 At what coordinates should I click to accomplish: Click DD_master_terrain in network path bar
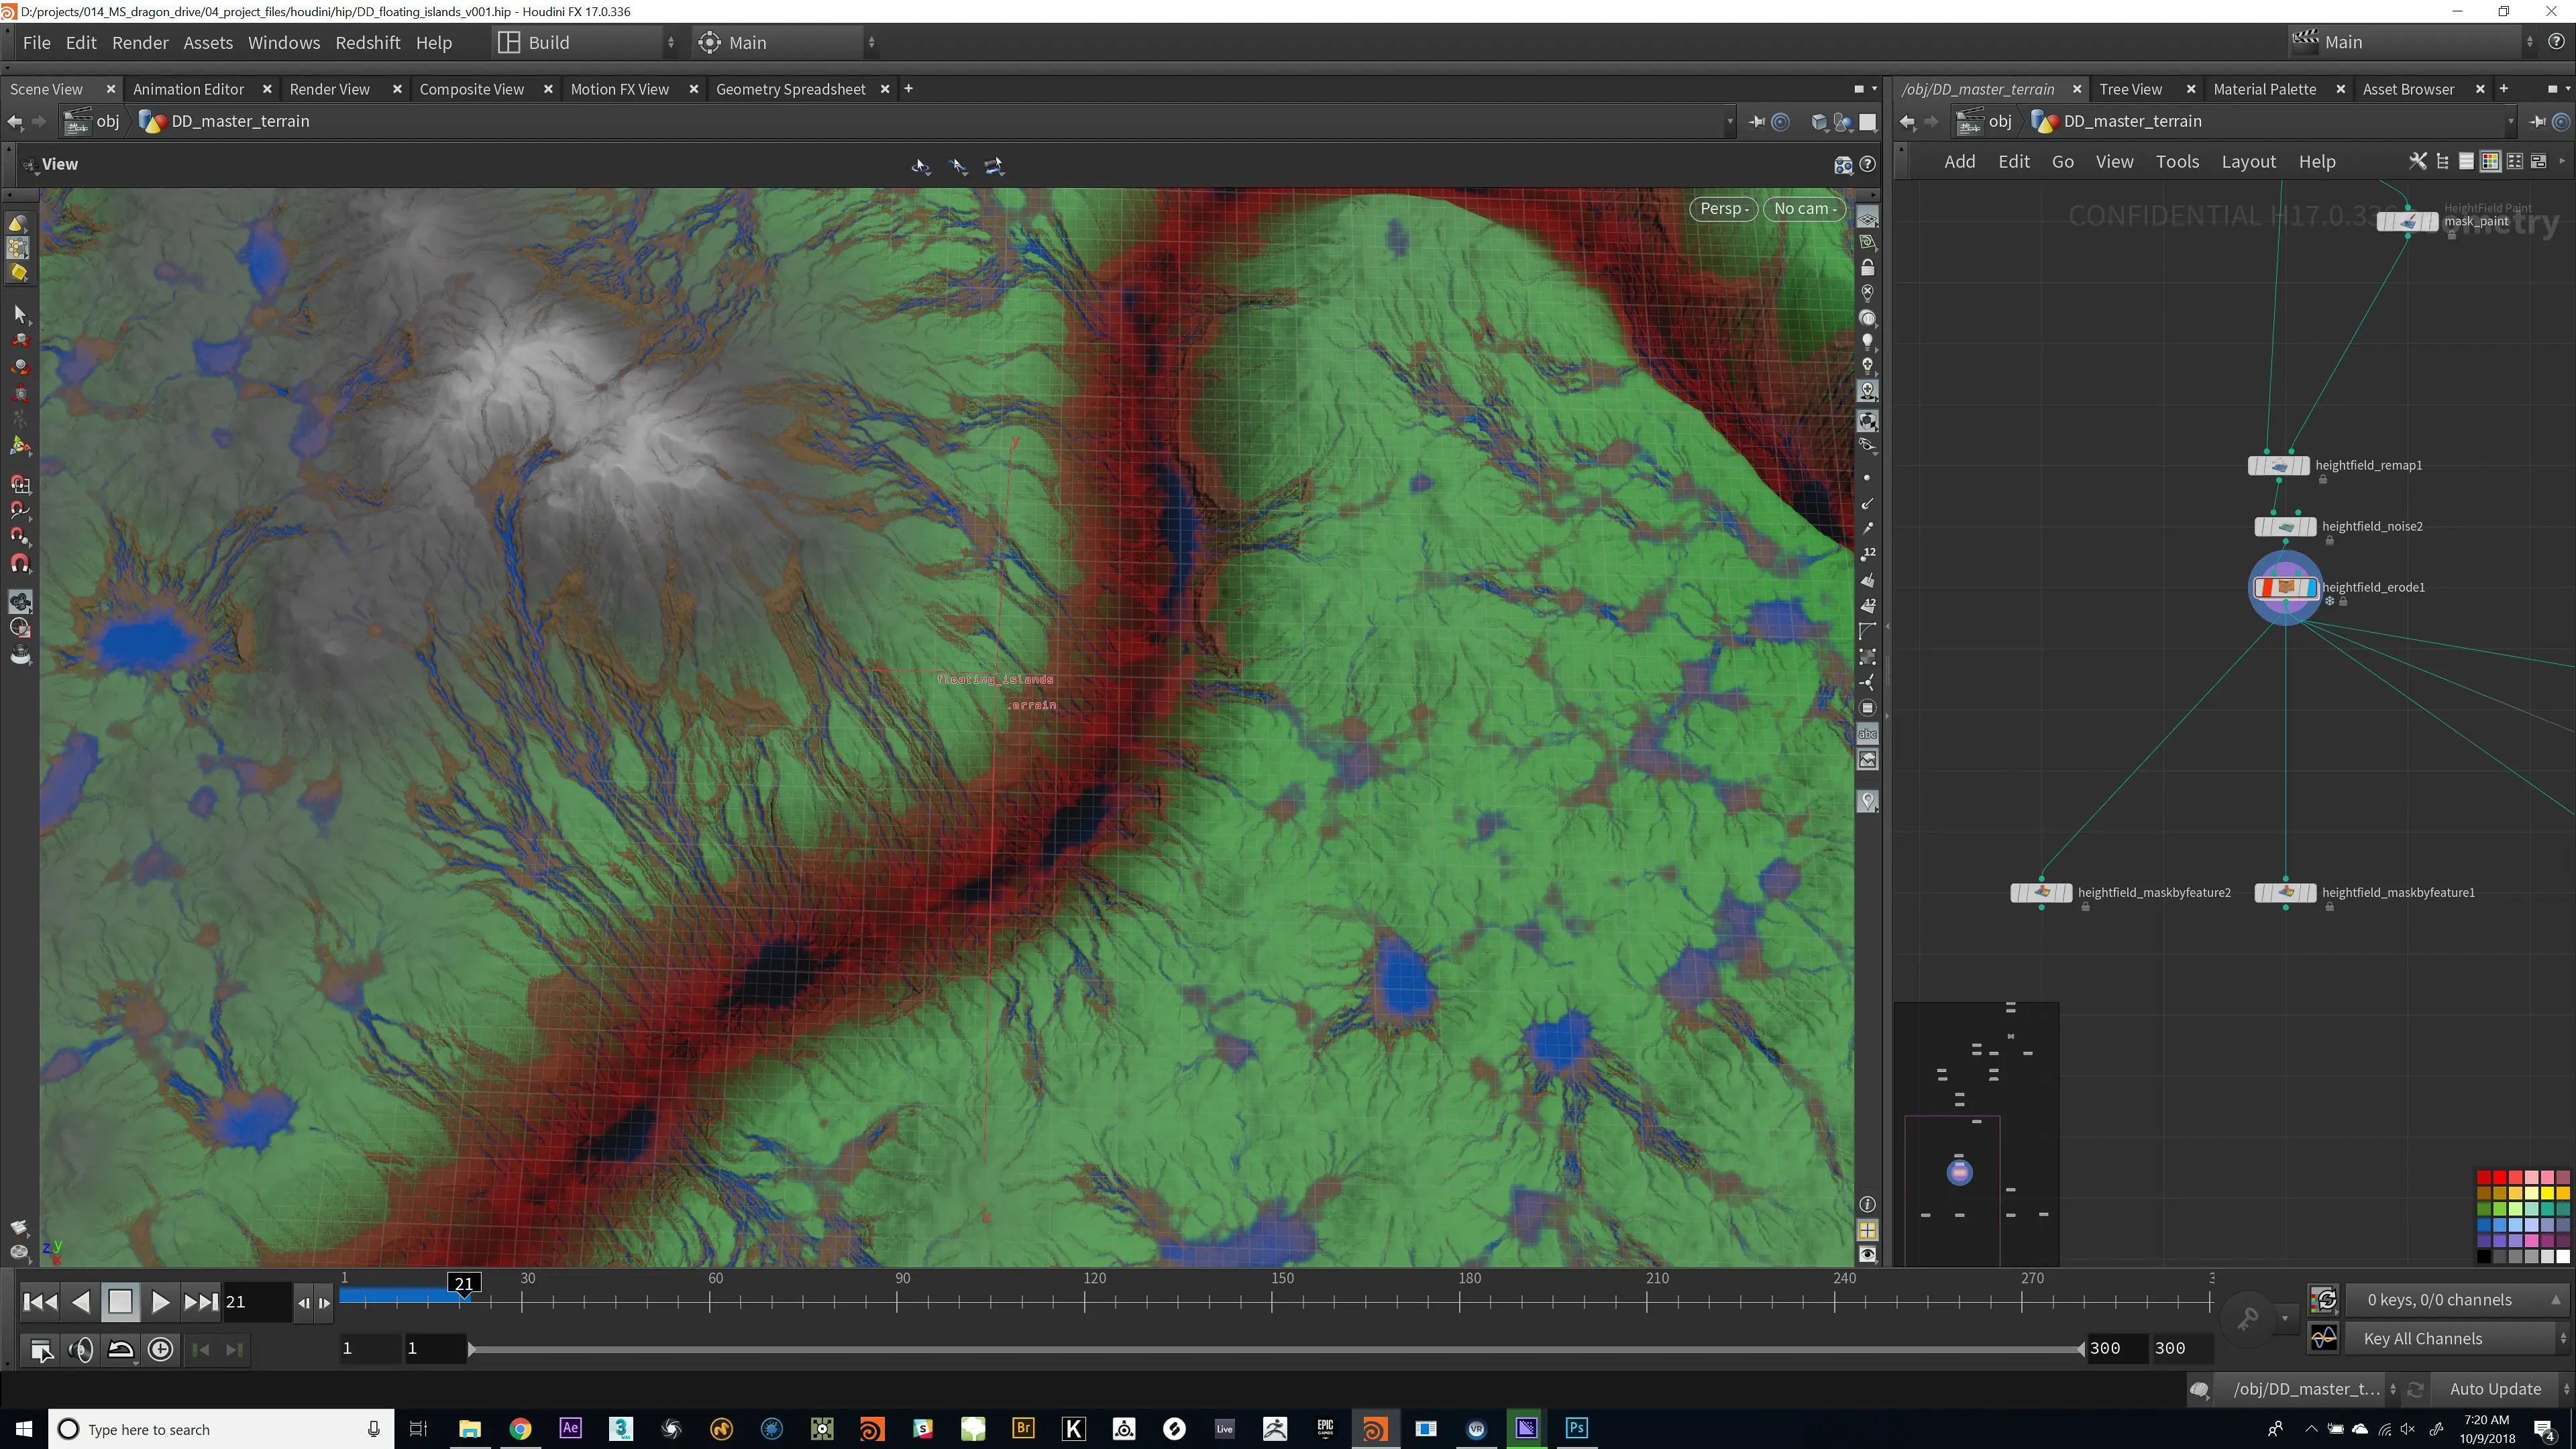[2132, 121]
